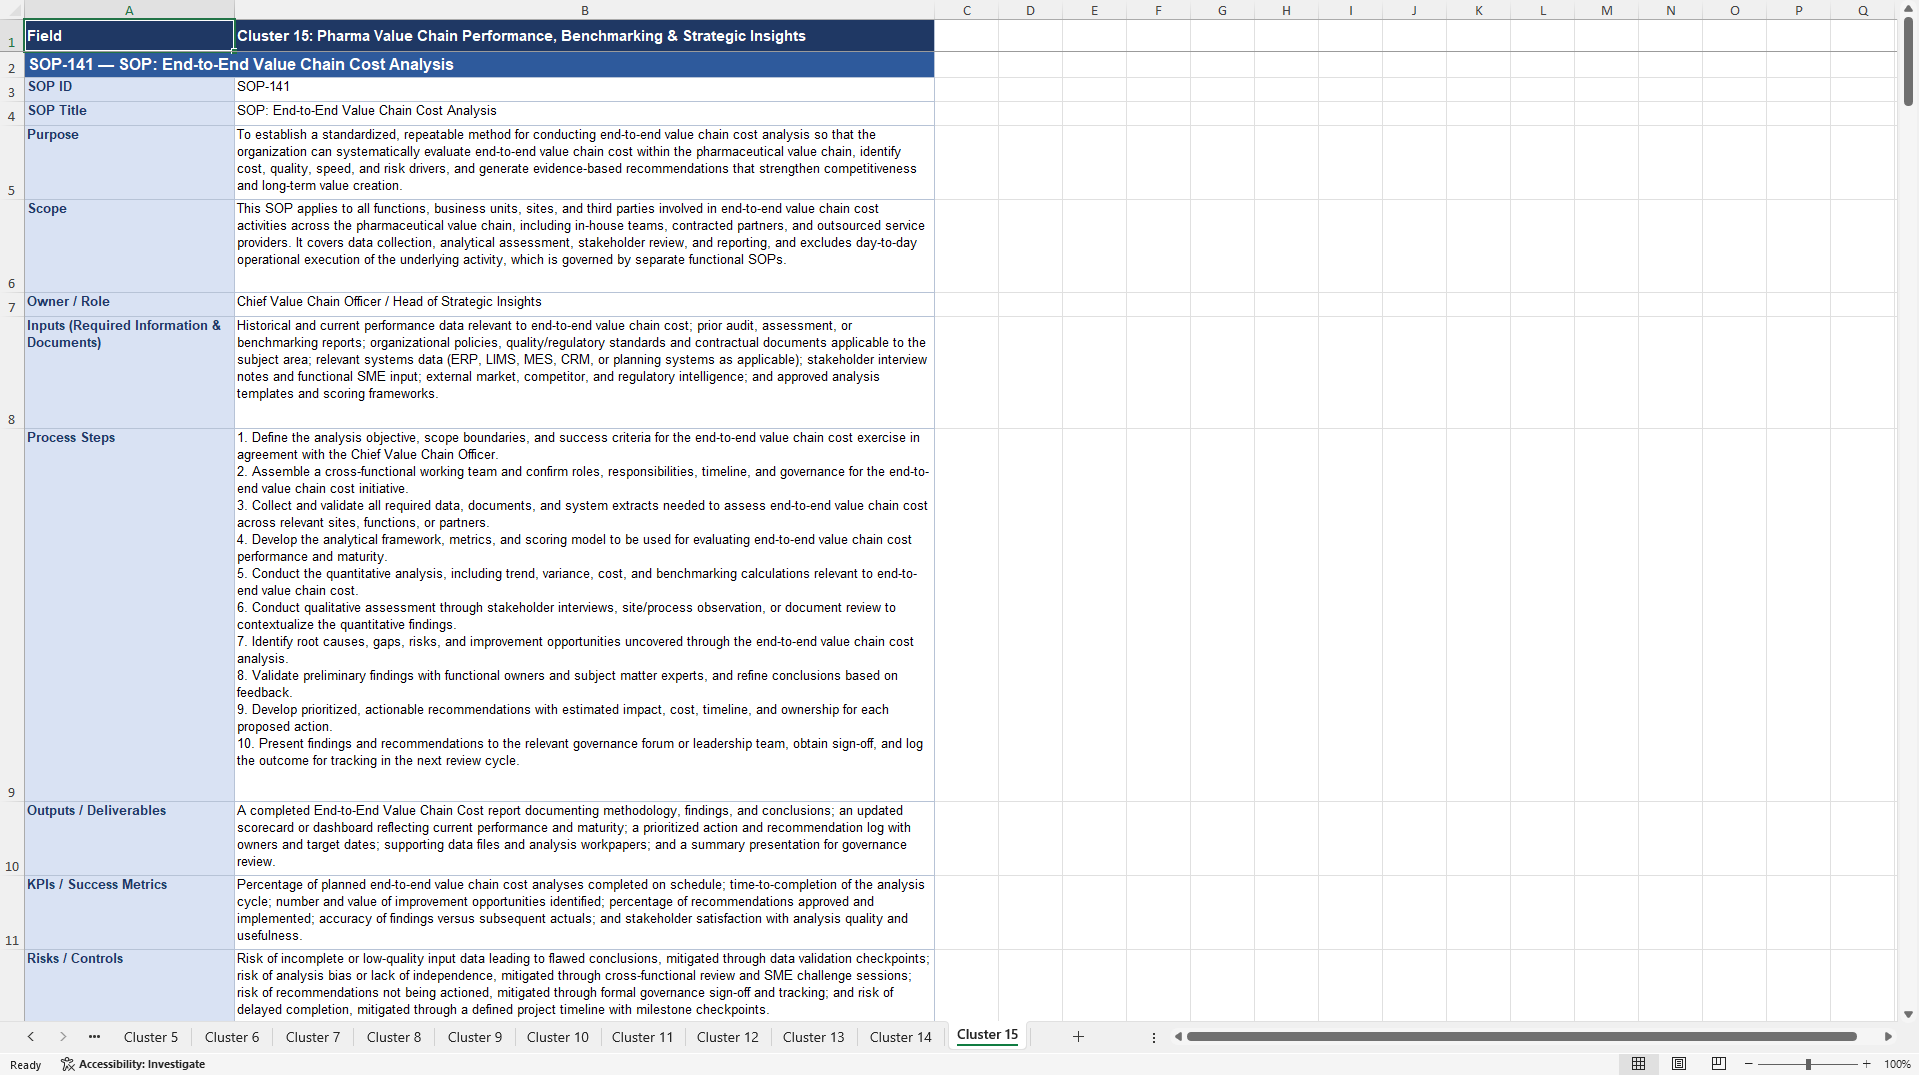
Task: Select column Q header
Action: tap(1863, 10)
